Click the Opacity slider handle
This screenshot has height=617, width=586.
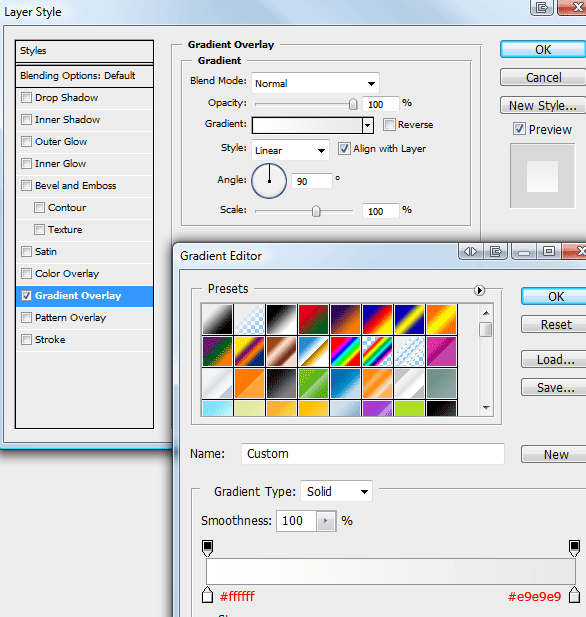353,104
